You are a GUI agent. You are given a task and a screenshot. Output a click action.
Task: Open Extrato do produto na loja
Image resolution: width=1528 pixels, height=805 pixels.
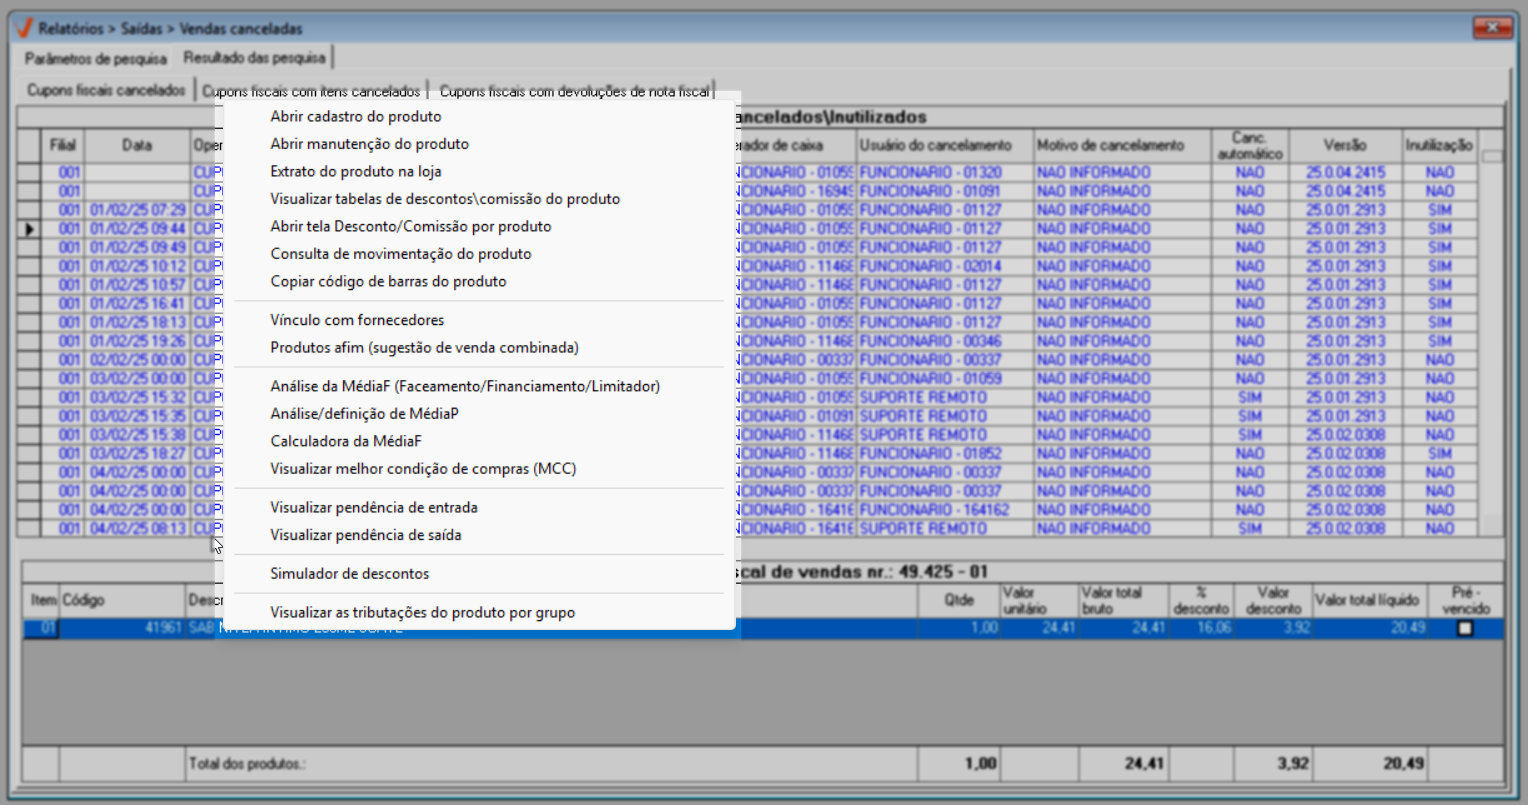click(355, 172)
